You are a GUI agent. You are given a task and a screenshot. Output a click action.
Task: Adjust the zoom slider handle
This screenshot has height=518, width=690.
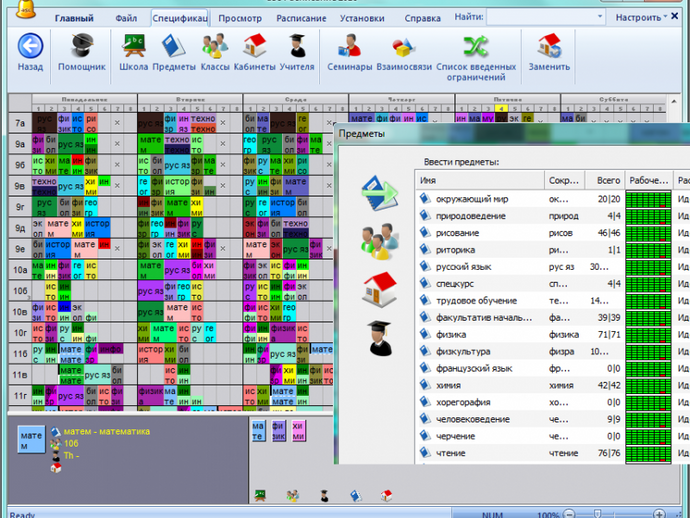(x=598, y=514)
